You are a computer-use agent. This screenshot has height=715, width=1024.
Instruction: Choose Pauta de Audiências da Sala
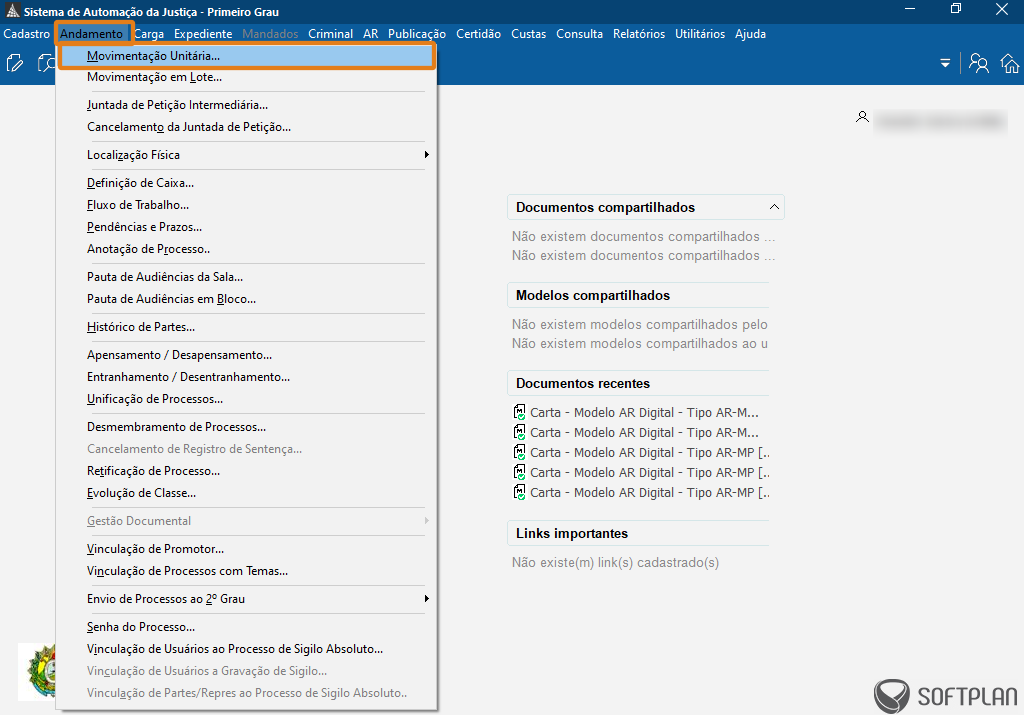247,277
